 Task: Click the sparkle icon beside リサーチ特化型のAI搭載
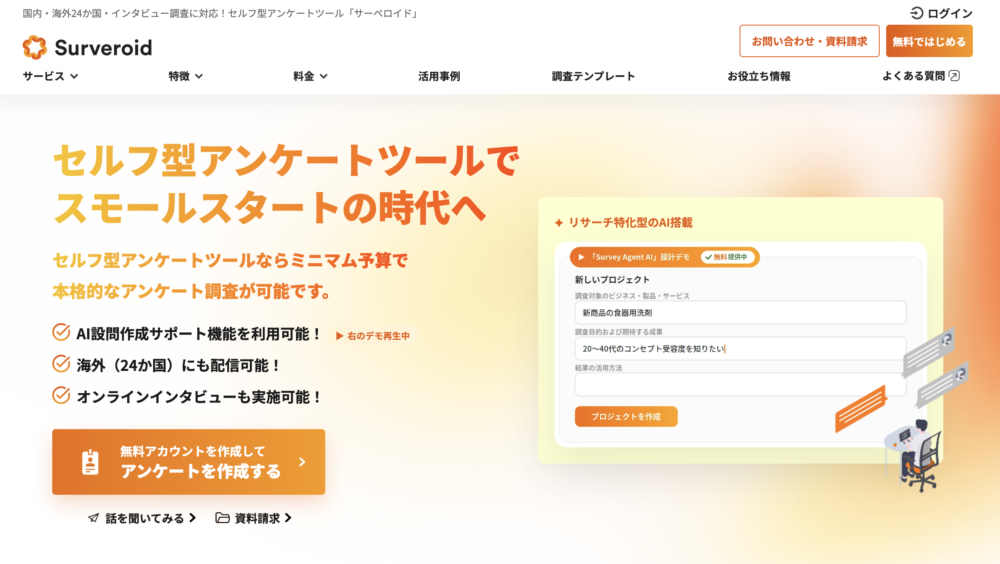tap(559, 223)
